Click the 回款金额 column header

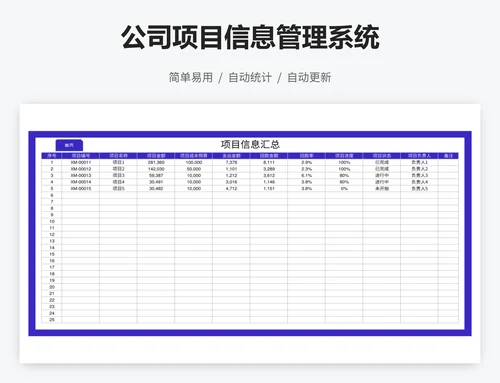click(269, 156)
